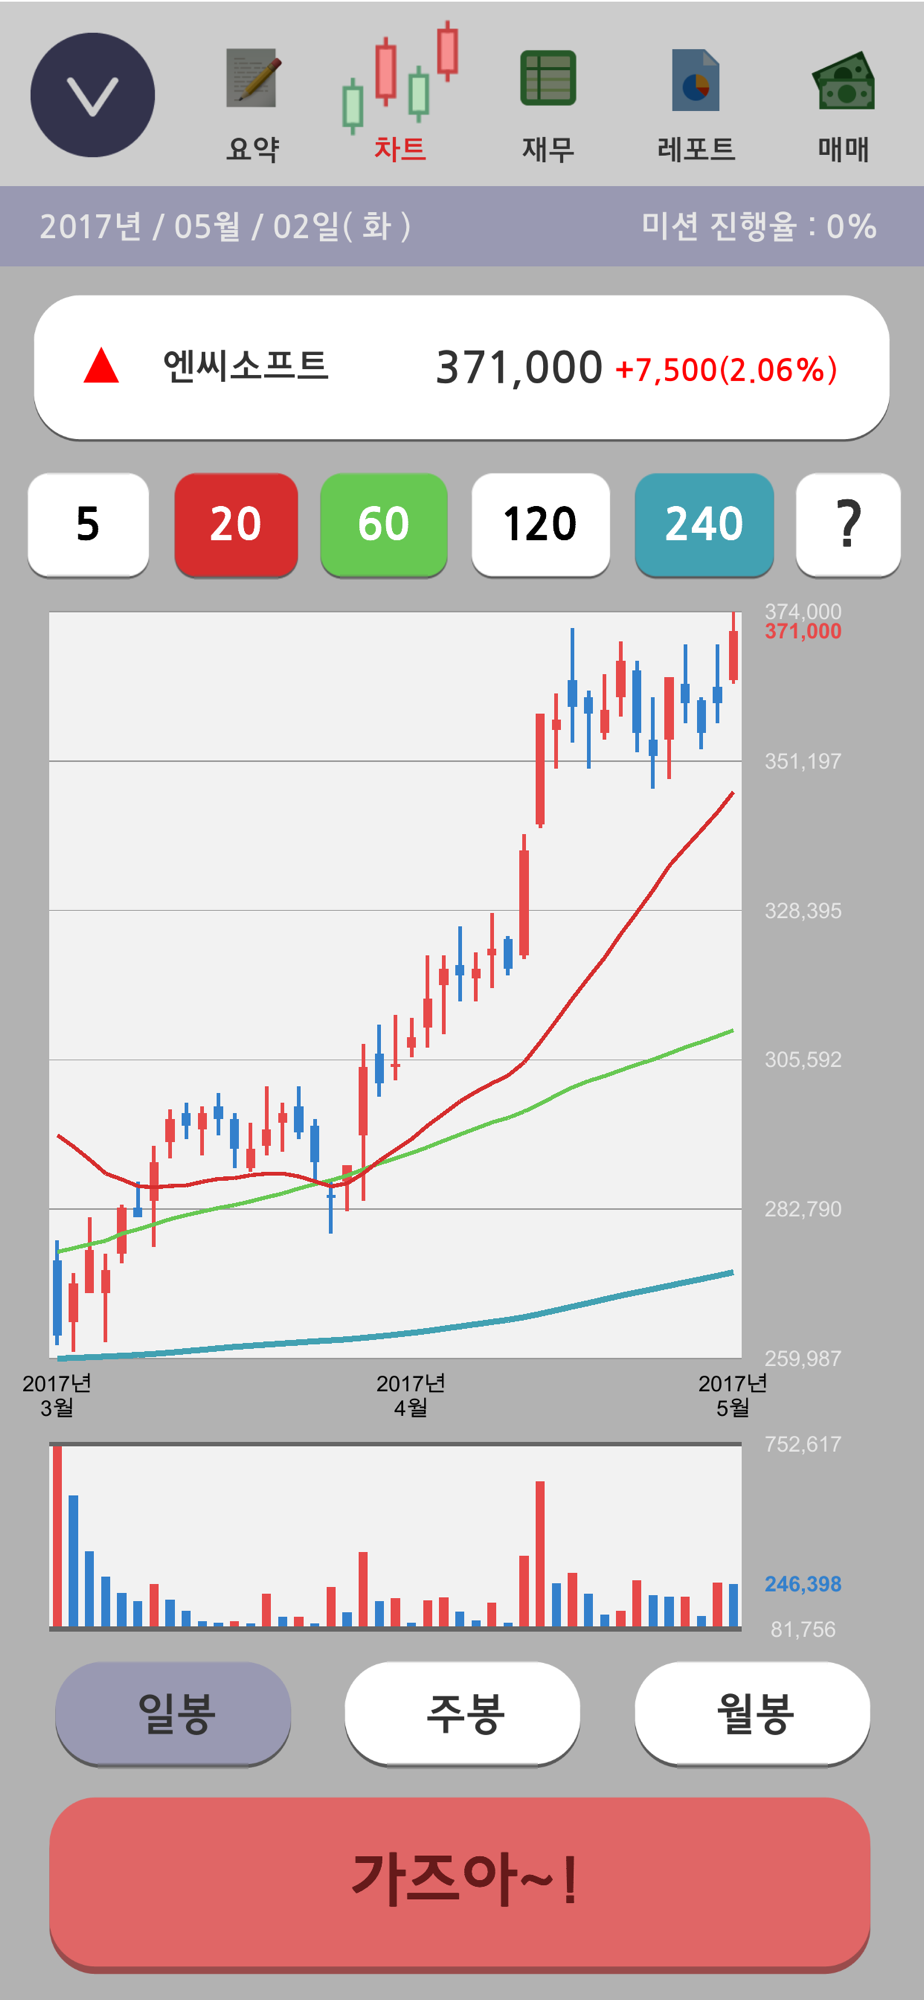924x2000 pixels.
Task: Tap the big red 가즈아~! button
Action: [x=460, y=1883]
